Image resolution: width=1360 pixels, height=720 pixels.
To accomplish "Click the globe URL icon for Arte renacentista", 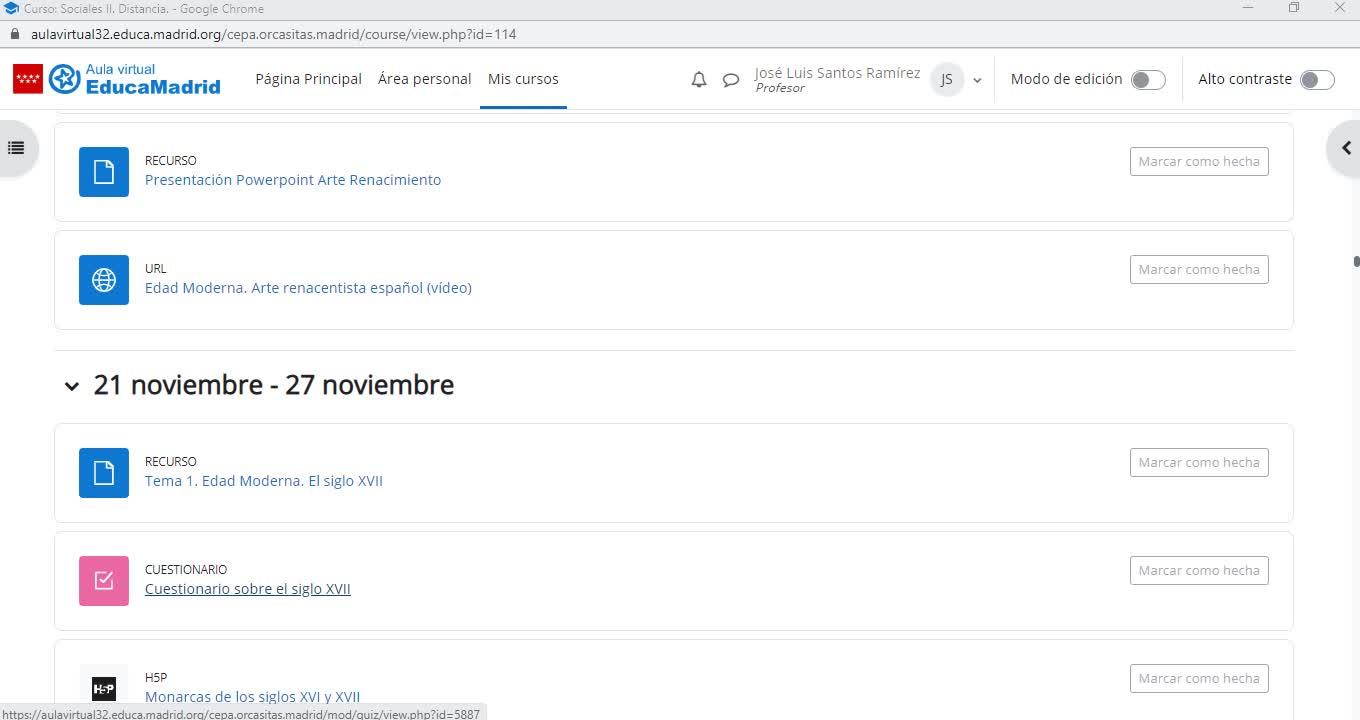I will click(x=104, y=280).
